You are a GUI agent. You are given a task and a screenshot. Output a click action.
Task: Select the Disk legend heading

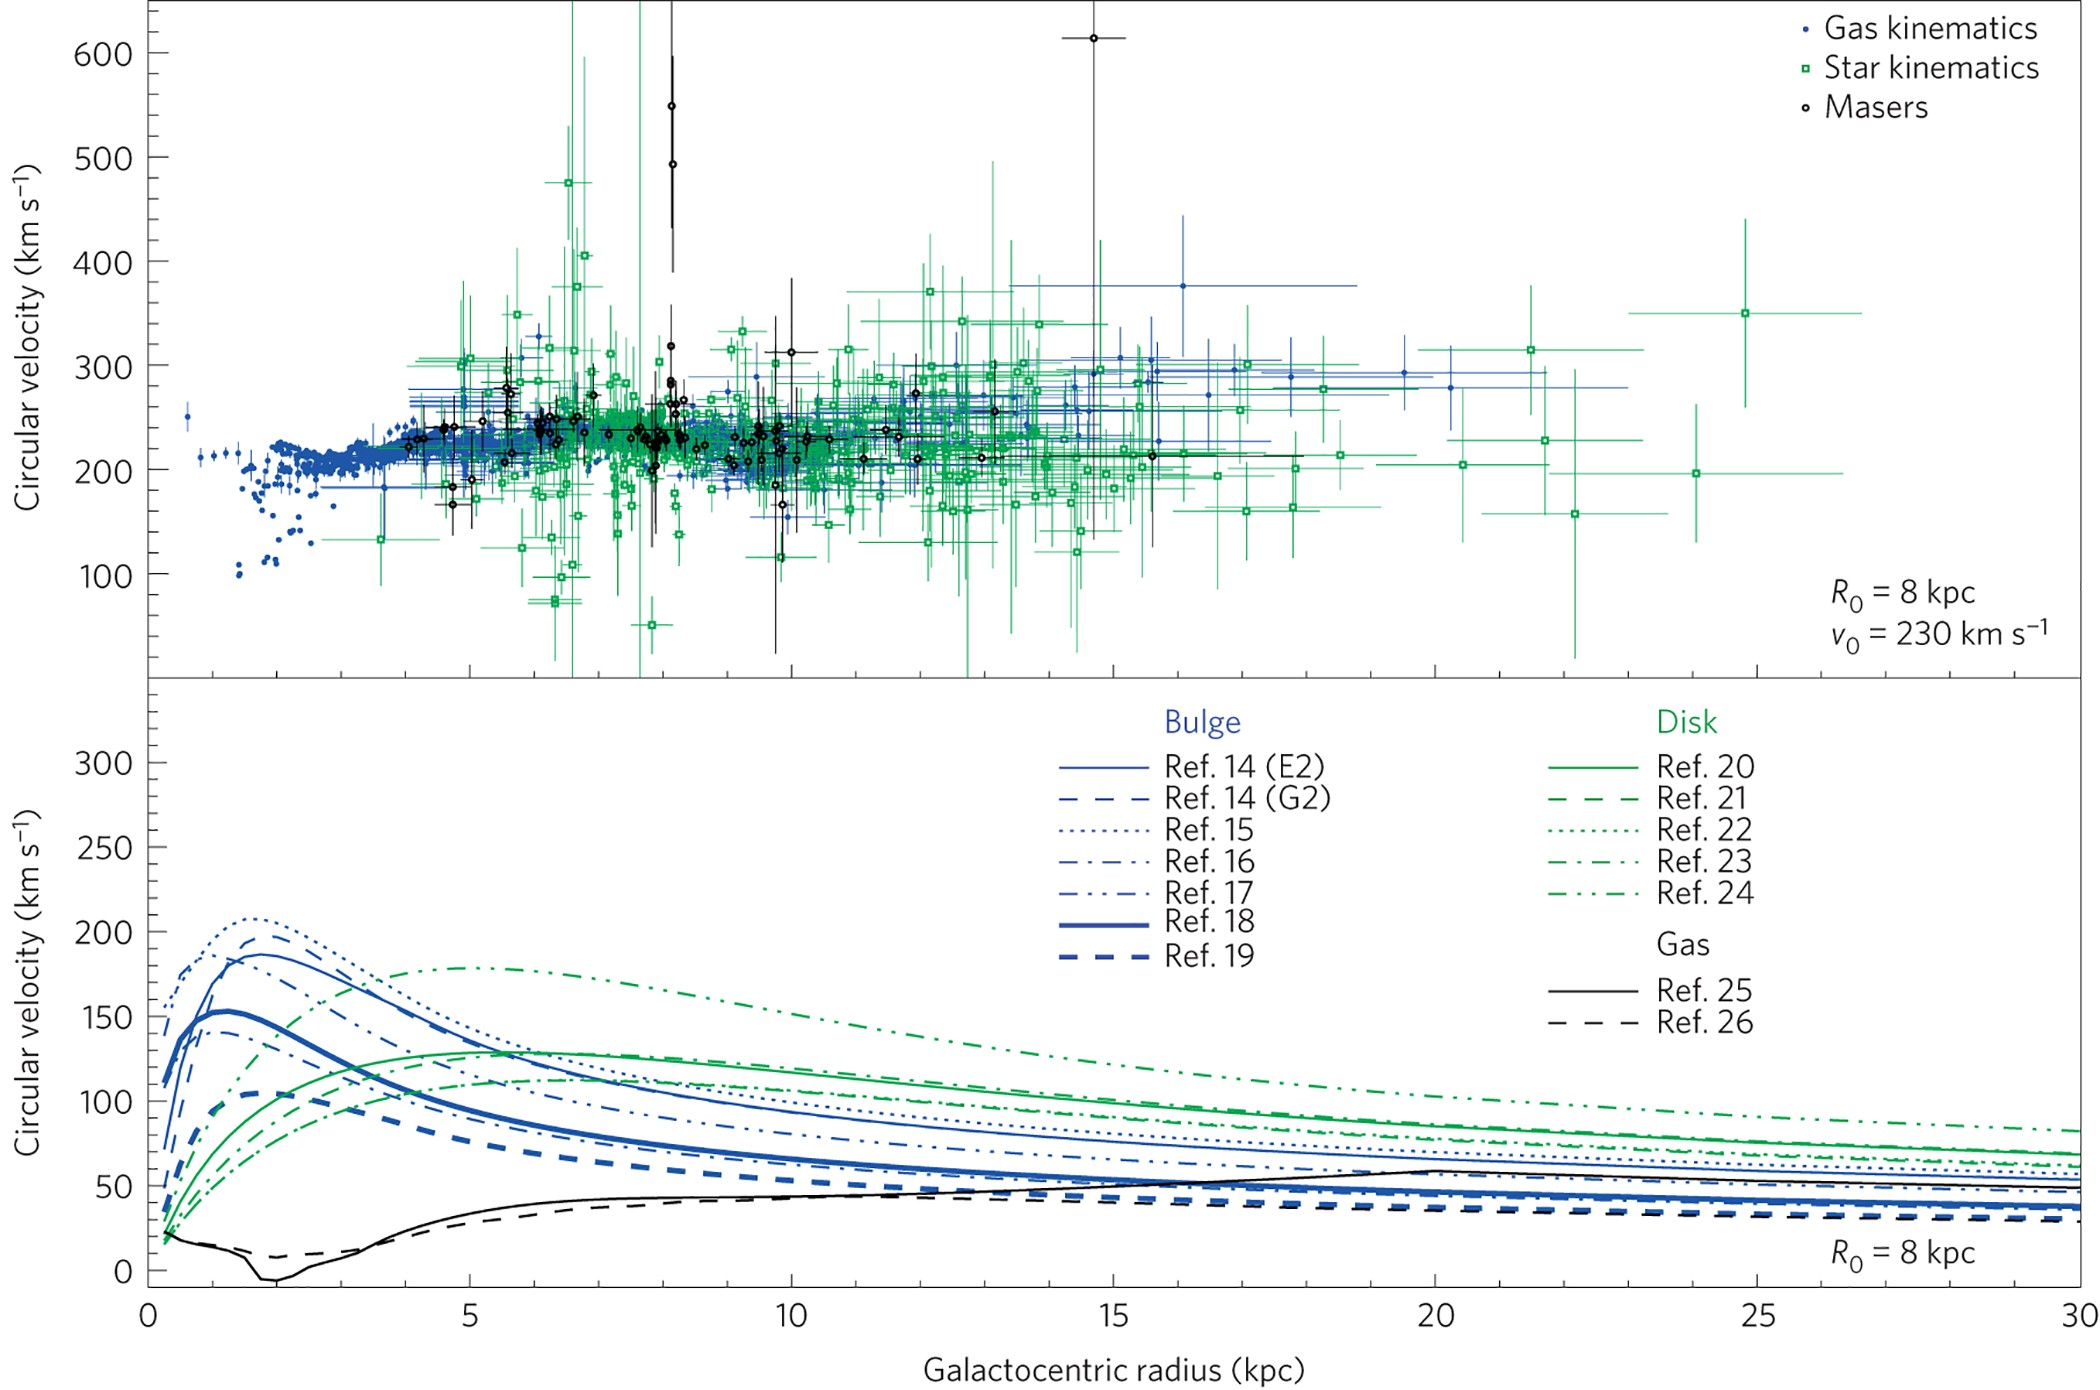(x=1686, y=722)
